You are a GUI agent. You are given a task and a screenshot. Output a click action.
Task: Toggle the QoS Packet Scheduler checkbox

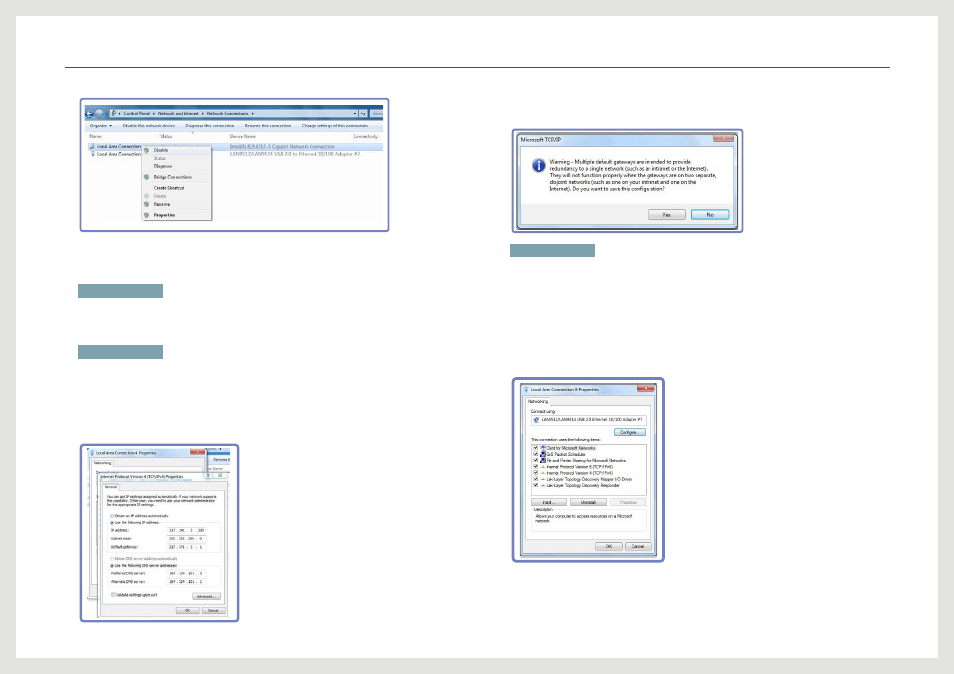(535, 454)
